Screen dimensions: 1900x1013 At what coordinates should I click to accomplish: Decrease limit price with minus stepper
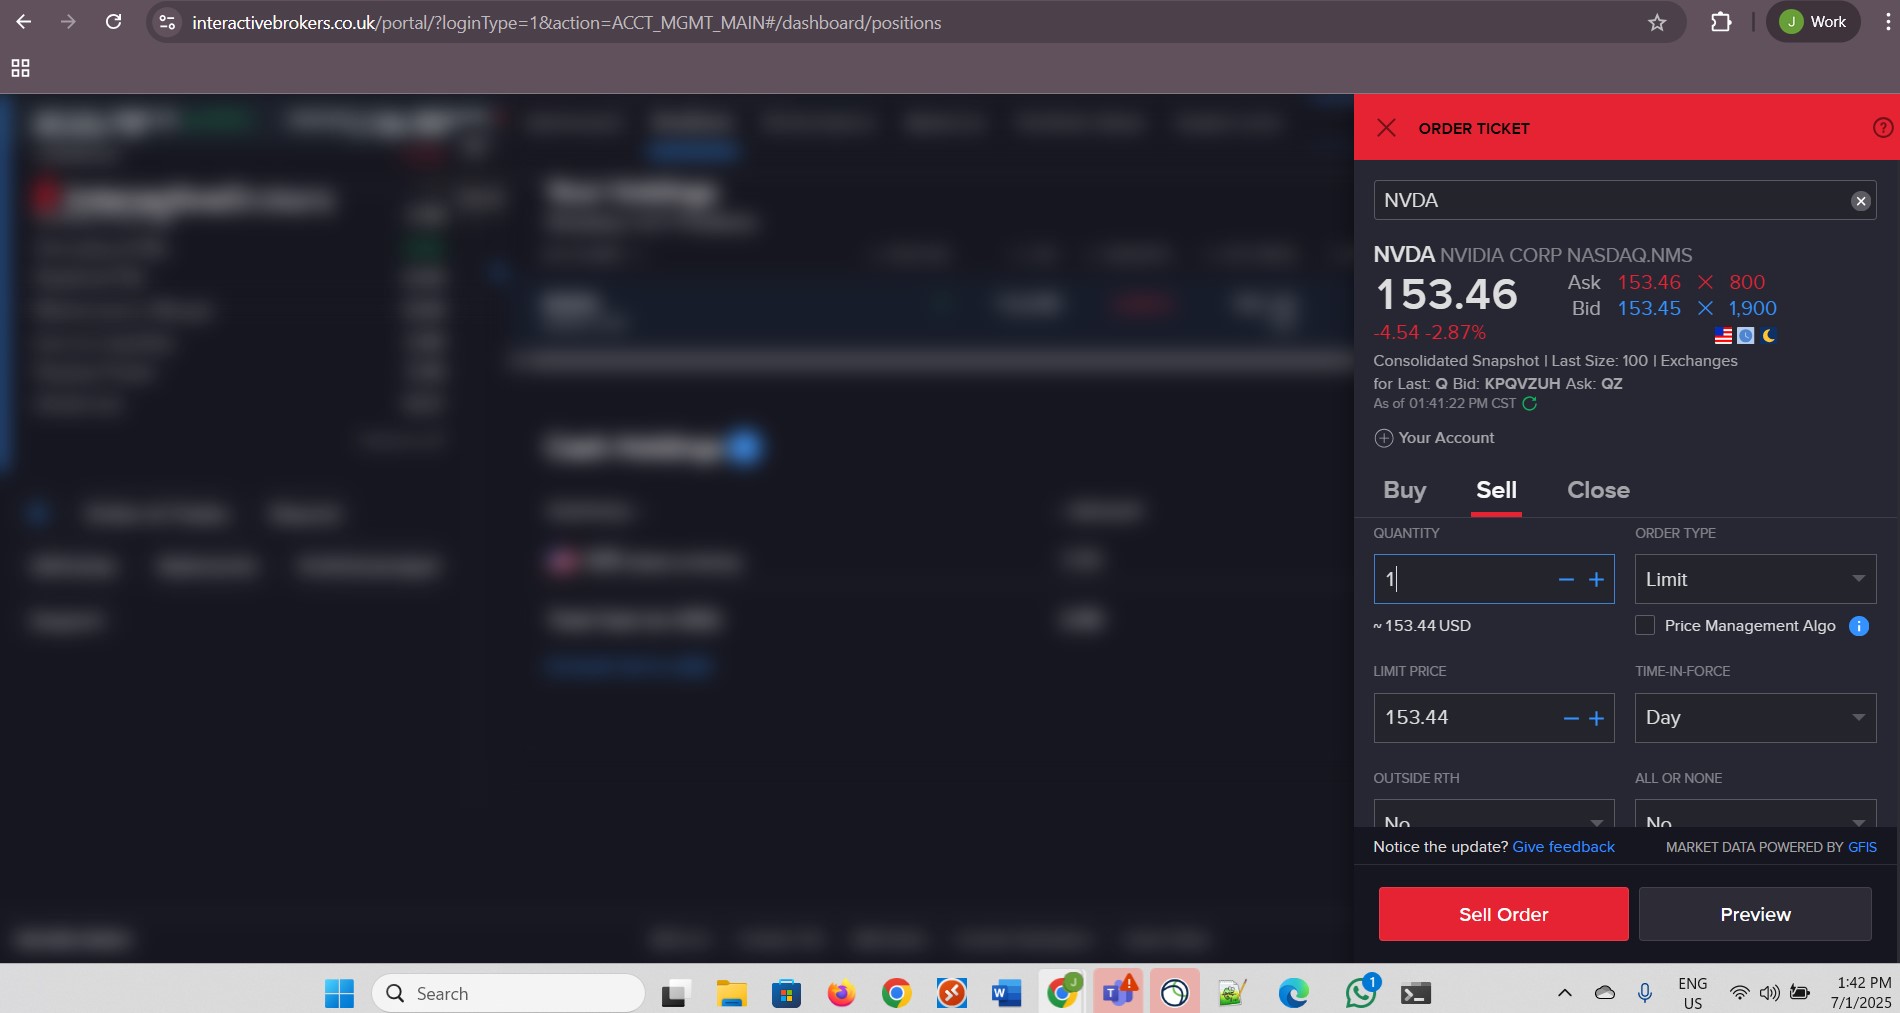pyautogui.click(x=1571, y=719)
